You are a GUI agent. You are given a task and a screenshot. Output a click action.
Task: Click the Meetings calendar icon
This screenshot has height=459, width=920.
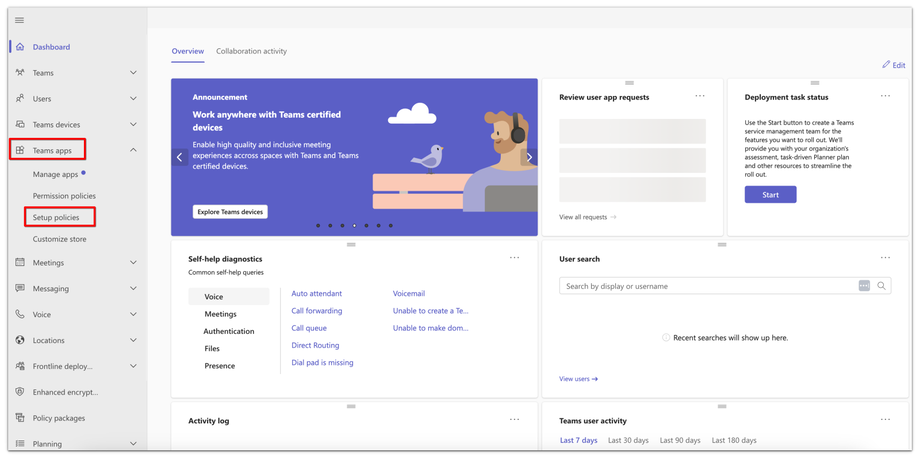coord(20,262)
